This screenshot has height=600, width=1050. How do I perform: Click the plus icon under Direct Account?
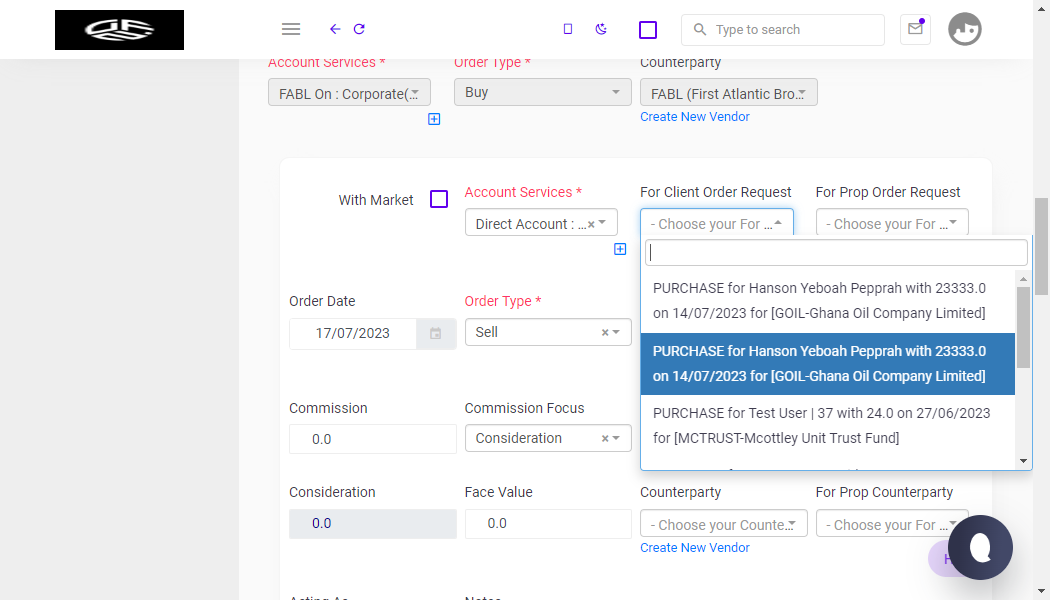(620, 249)
